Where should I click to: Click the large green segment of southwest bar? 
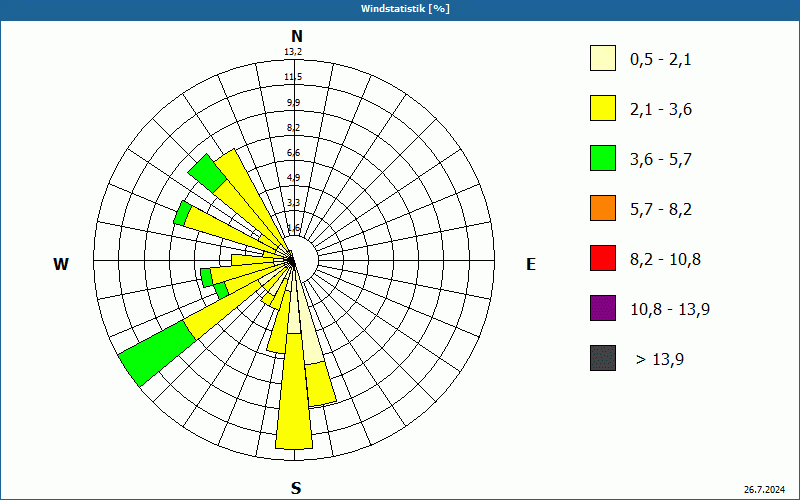[x=158, y=353]
